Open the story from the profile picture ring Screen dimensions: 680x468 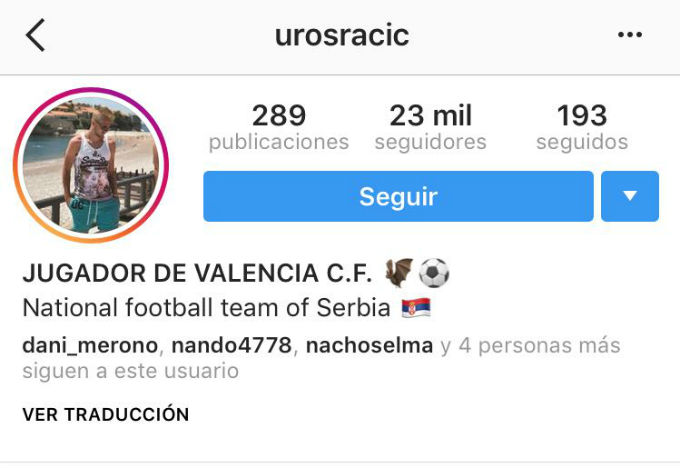pyautogui.click(x=91, y=165)
